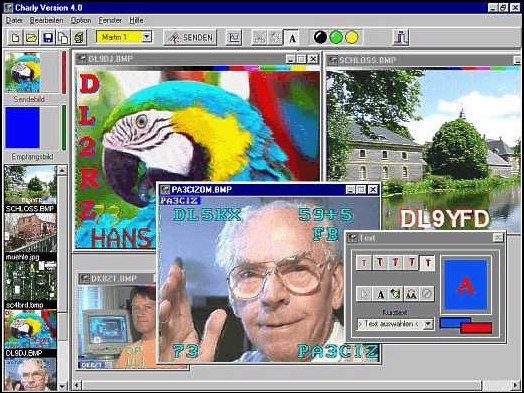Click the greyed-out crossed circle icon in Text panel
This screenshot has width=524, height=393.
(x=427, y=294)
